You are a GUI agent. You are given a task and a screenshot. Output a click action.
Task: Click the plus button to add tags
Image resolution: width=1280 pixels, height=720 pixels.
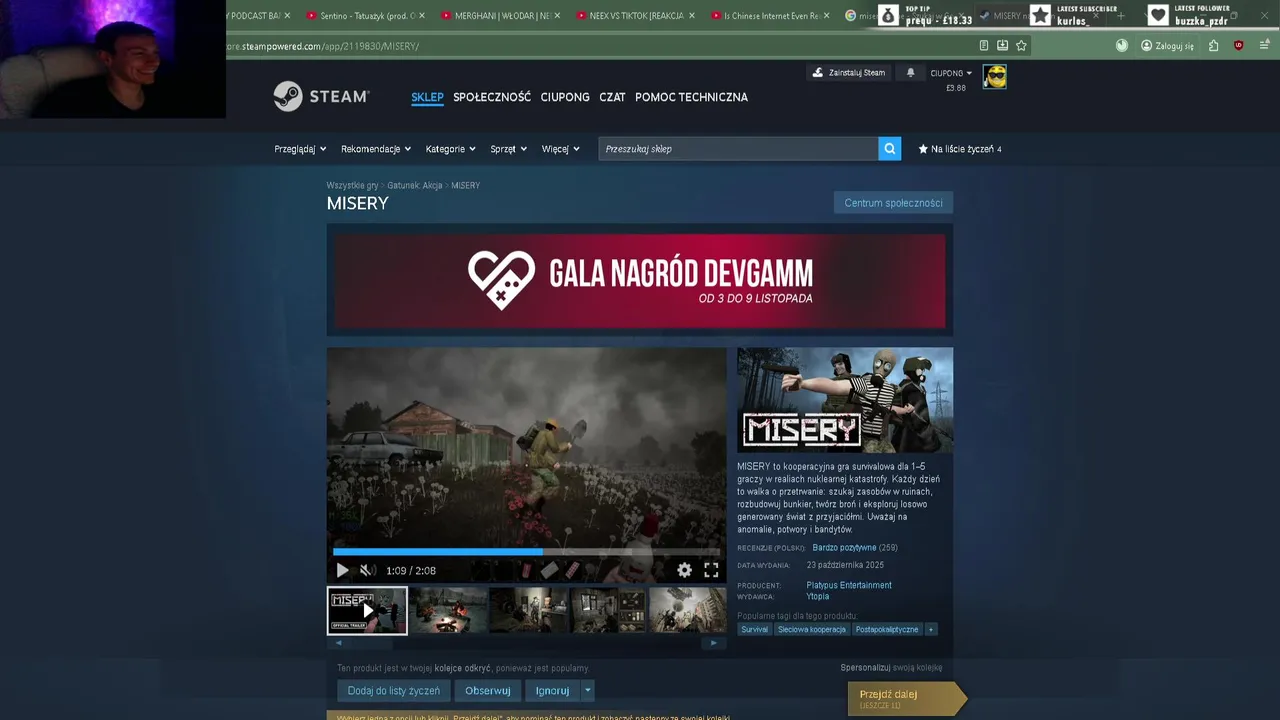pos(931,629)
